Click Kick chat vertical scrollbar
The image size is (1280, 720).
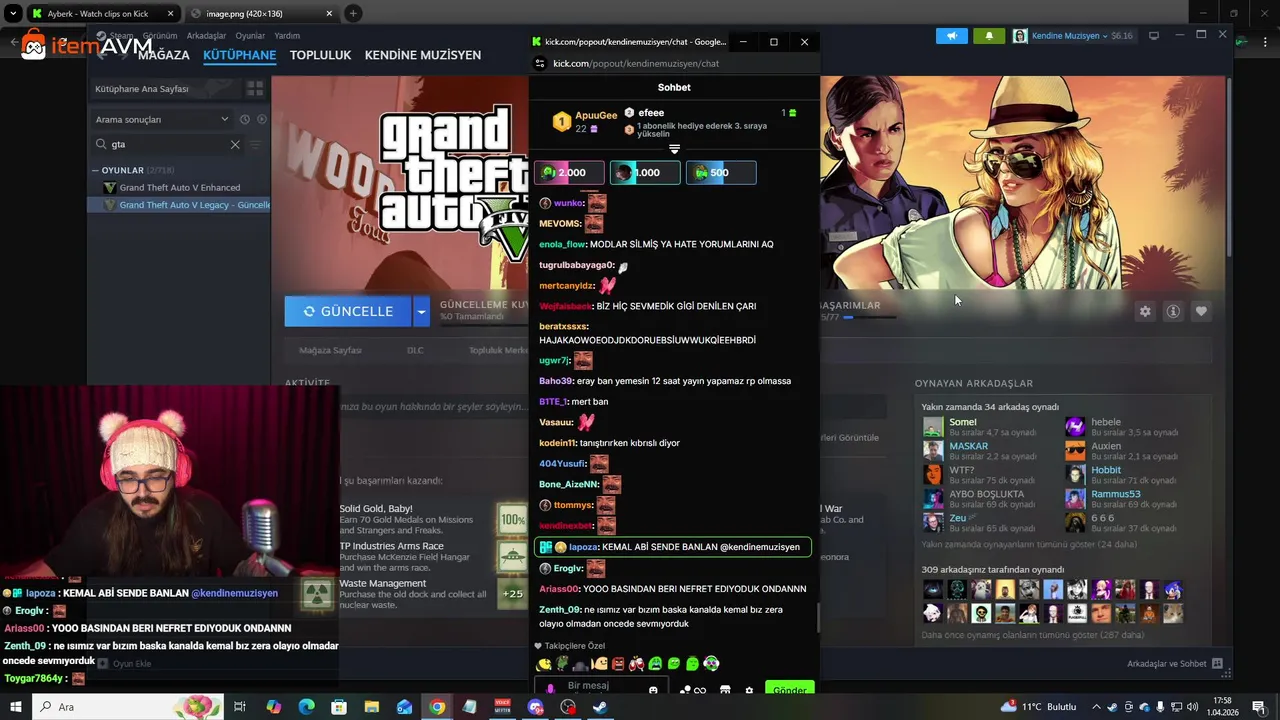817,618
